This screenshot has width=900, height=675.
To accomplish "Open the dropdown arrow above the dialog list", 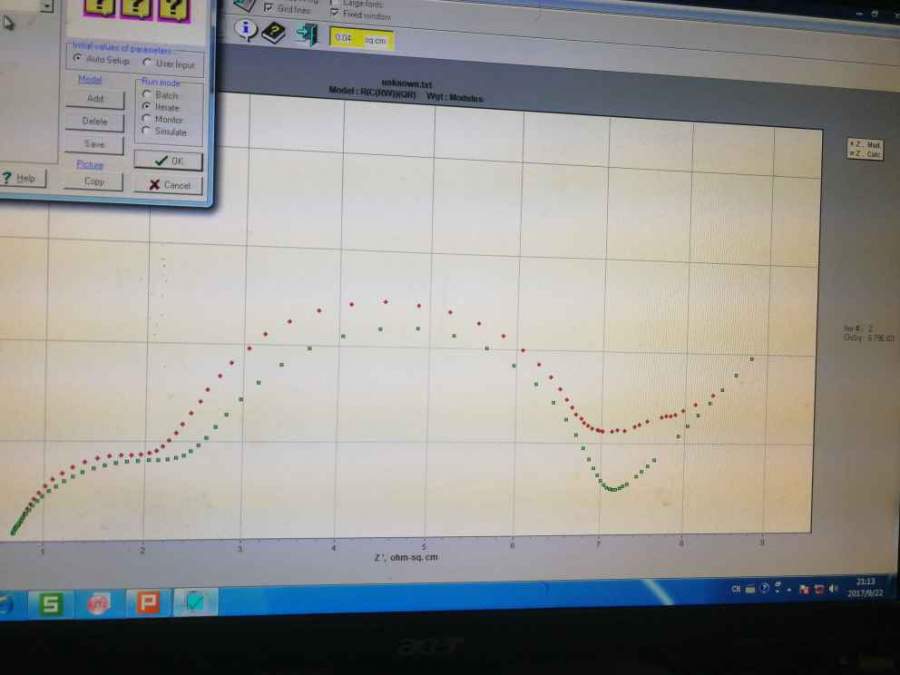I will (47, 6).
